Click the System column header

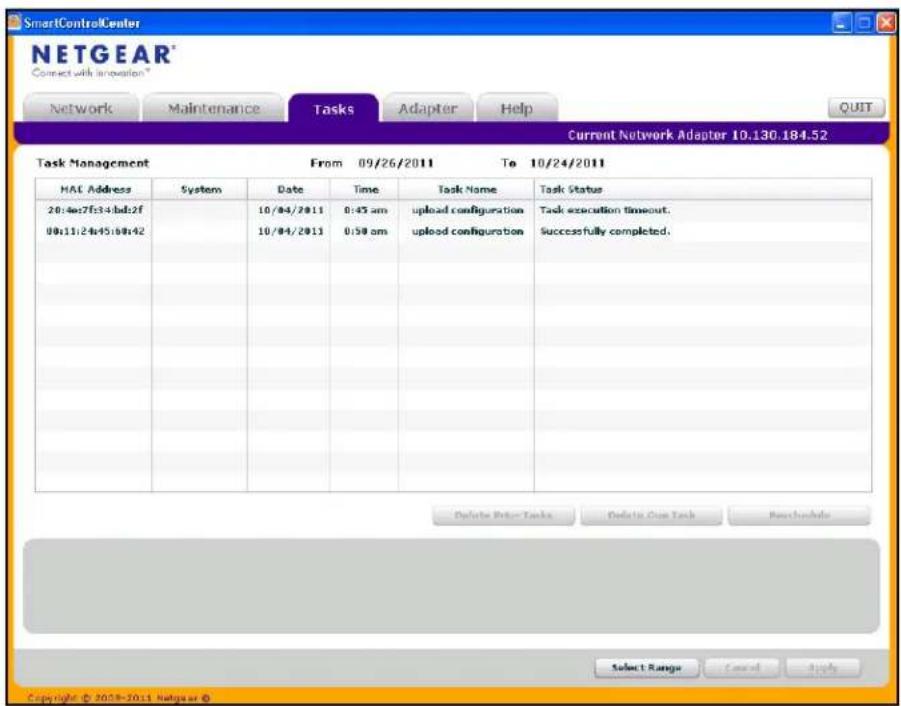click(x=200, y=189)
